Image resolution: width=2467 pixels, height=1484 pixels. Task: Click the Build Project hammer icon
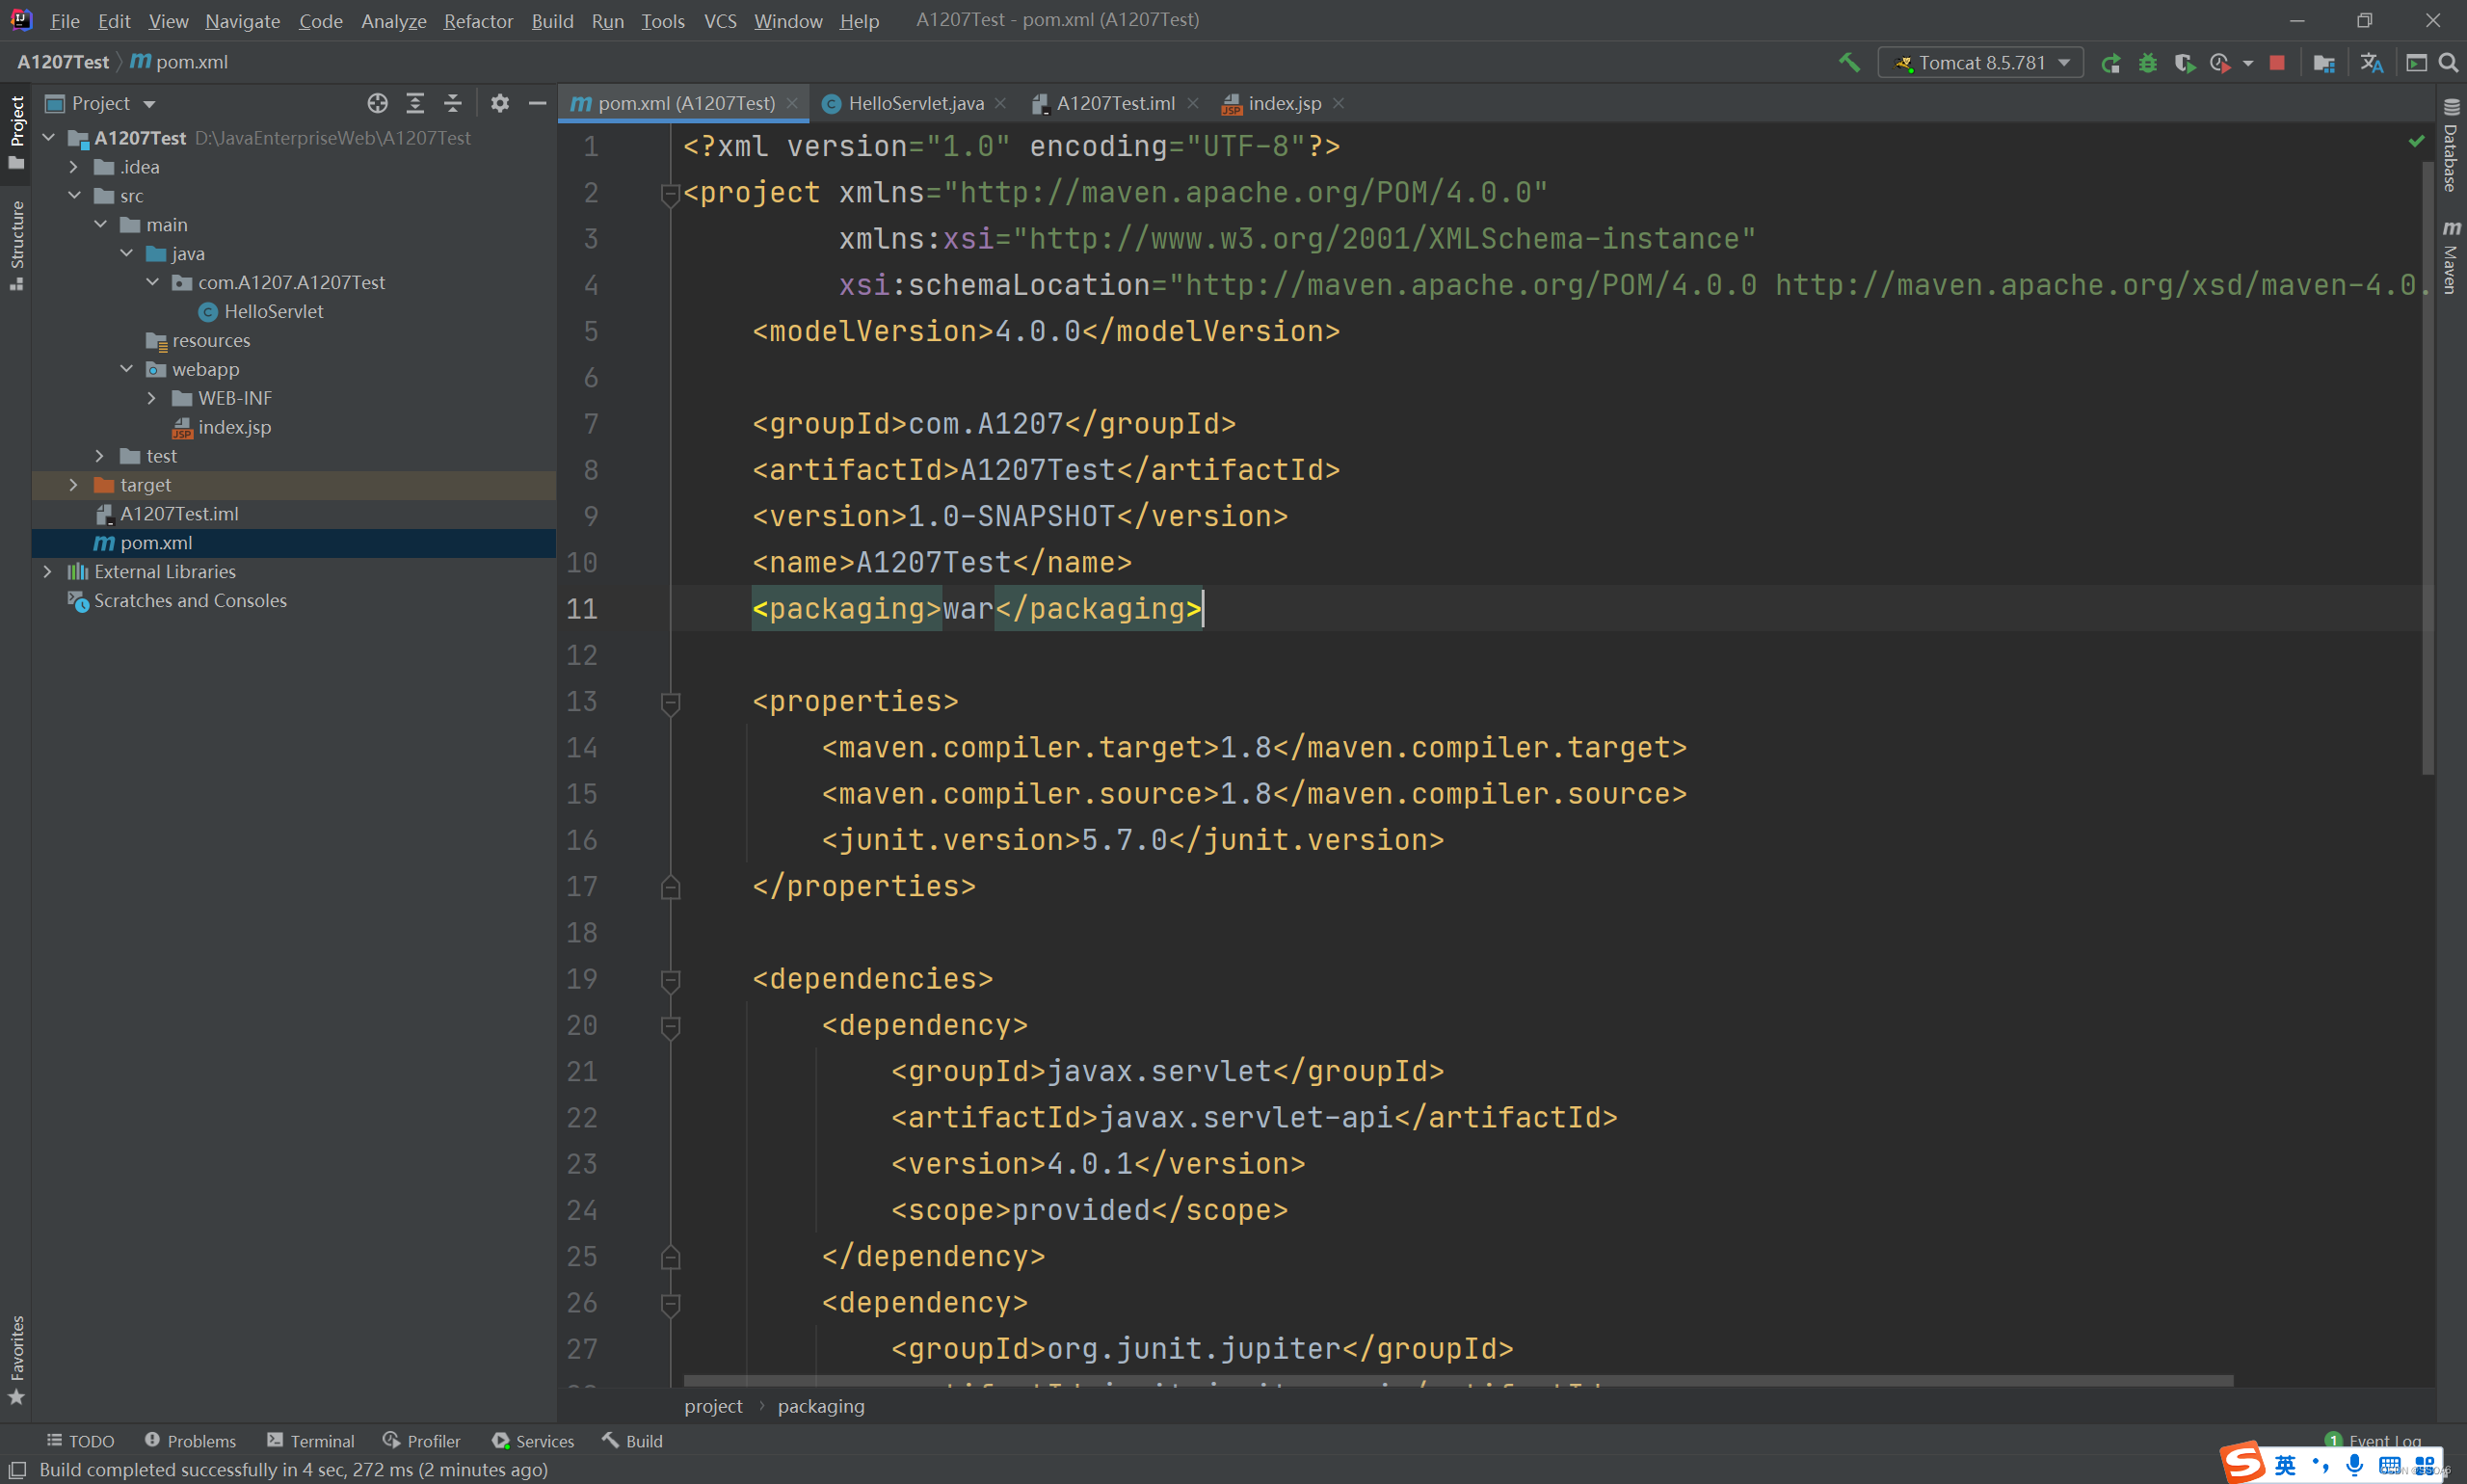[x=1849, y=62]
